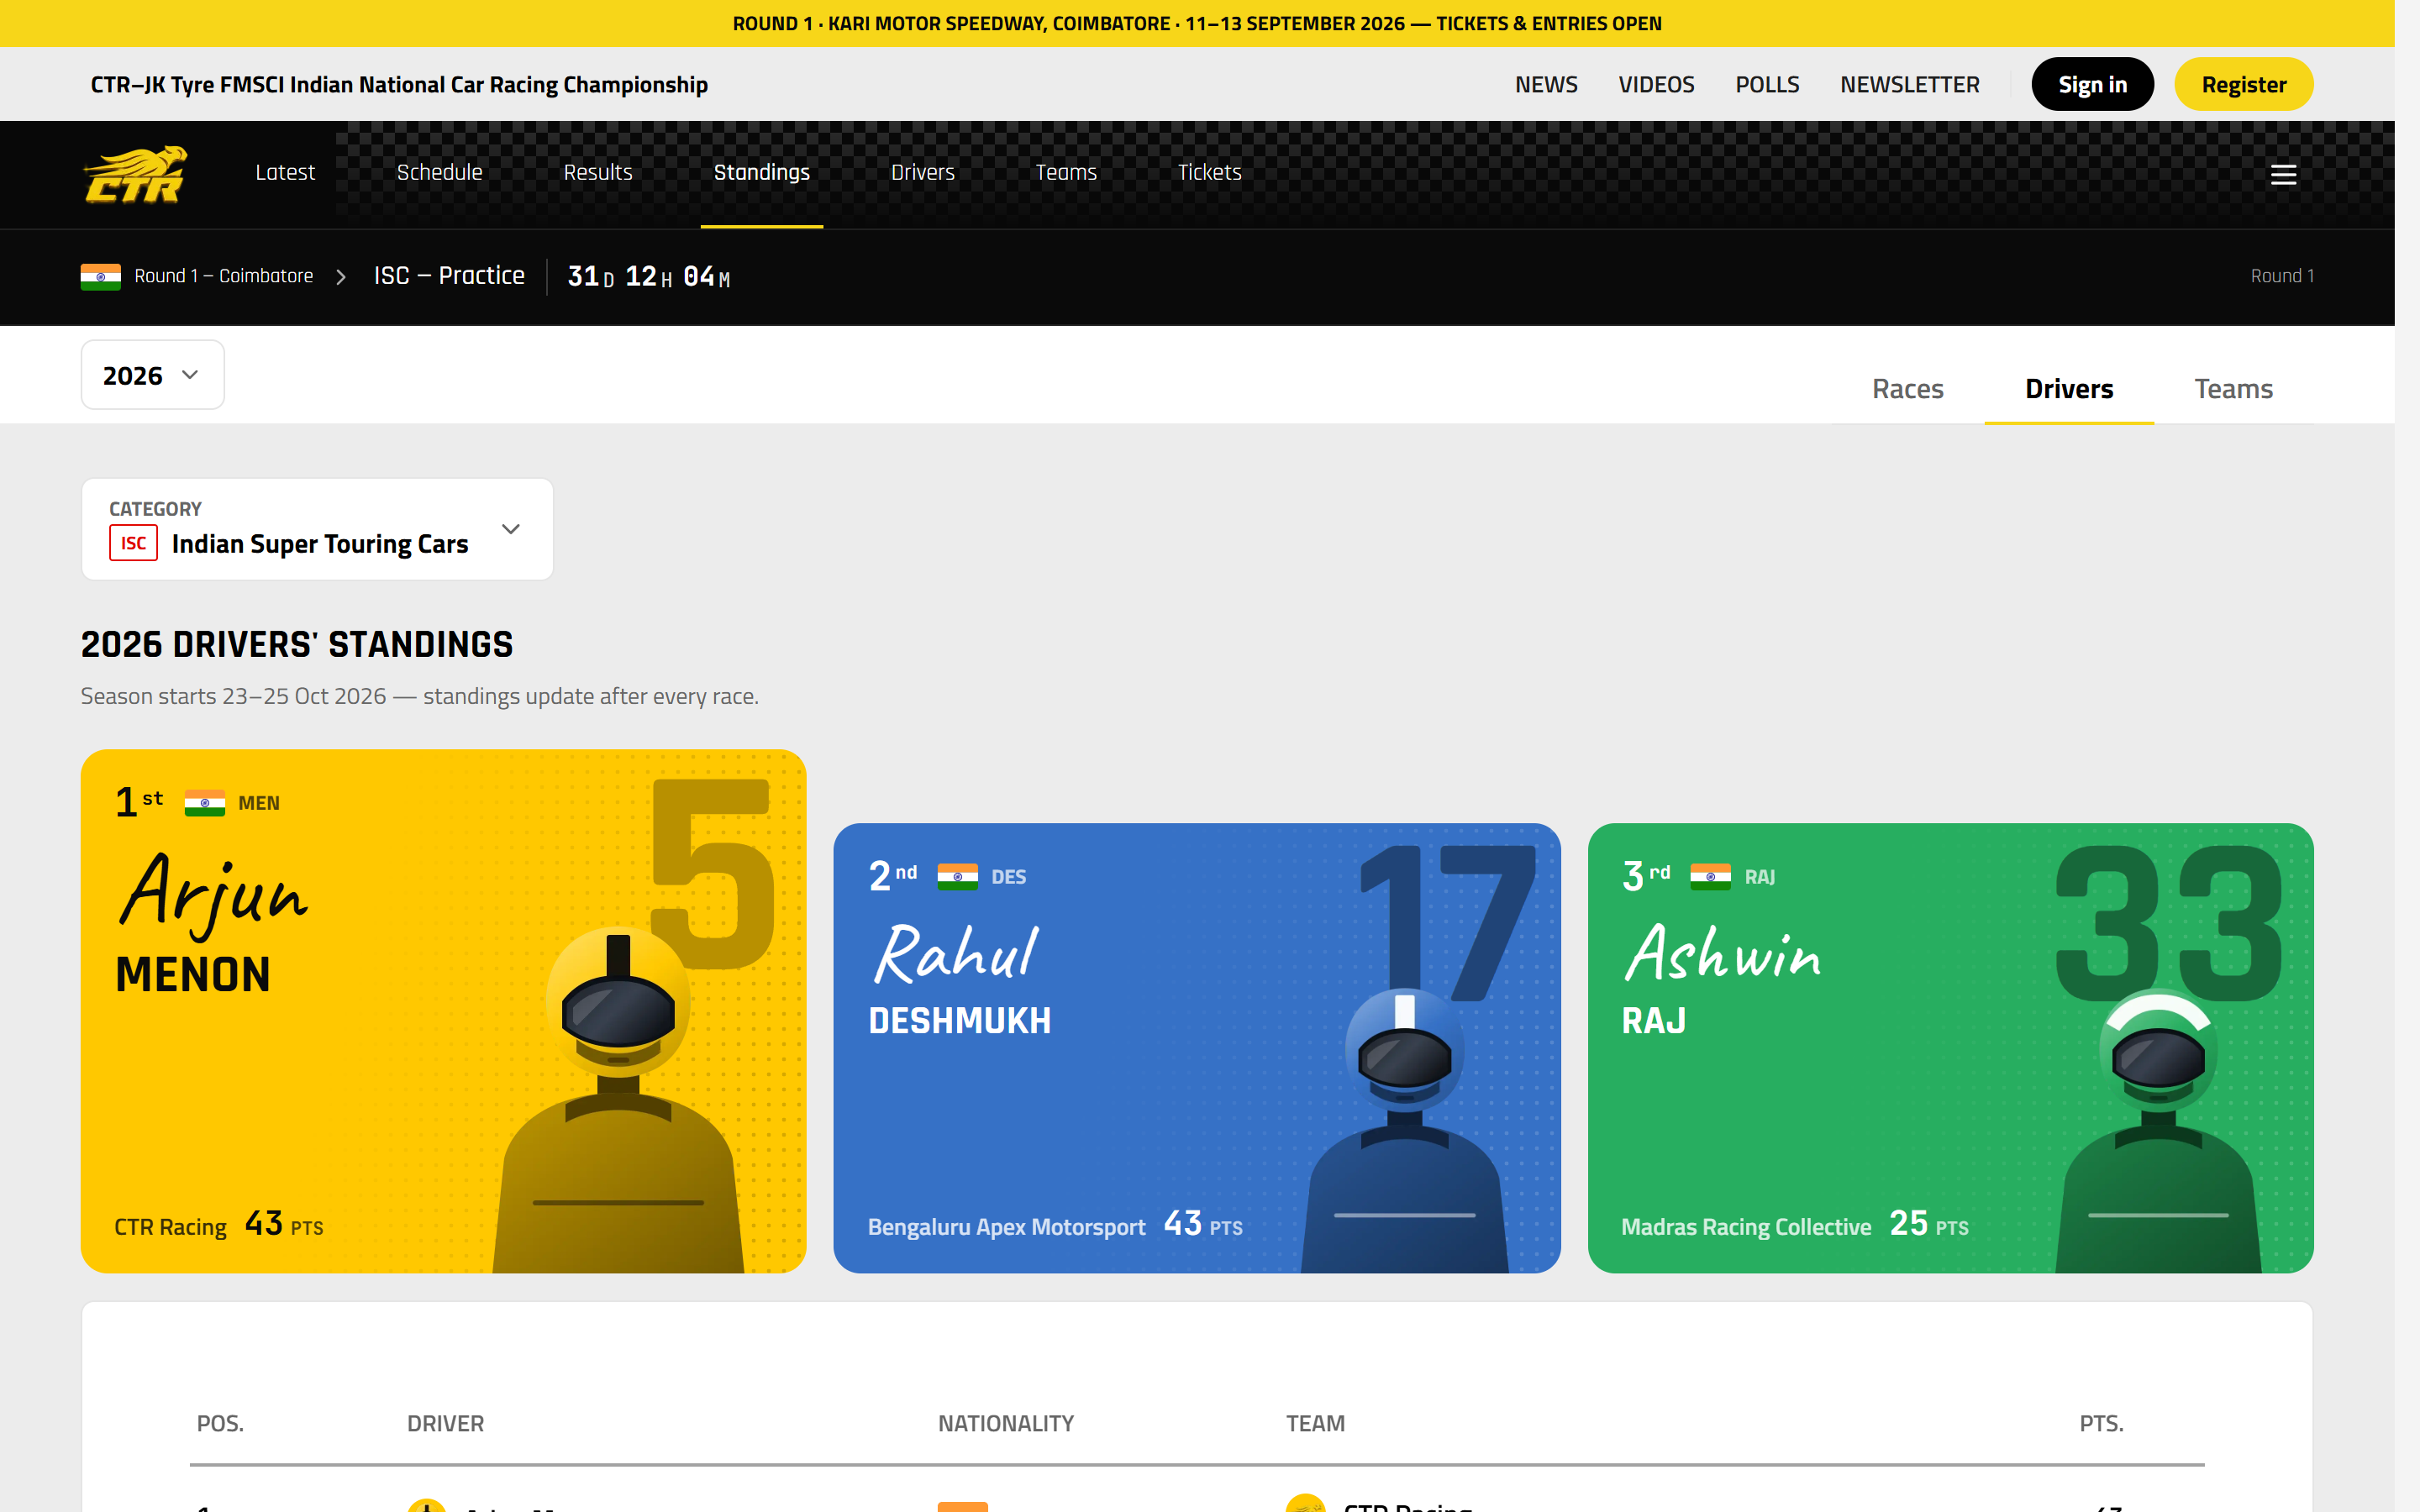Switch to the Races tab

(1907, 389)
